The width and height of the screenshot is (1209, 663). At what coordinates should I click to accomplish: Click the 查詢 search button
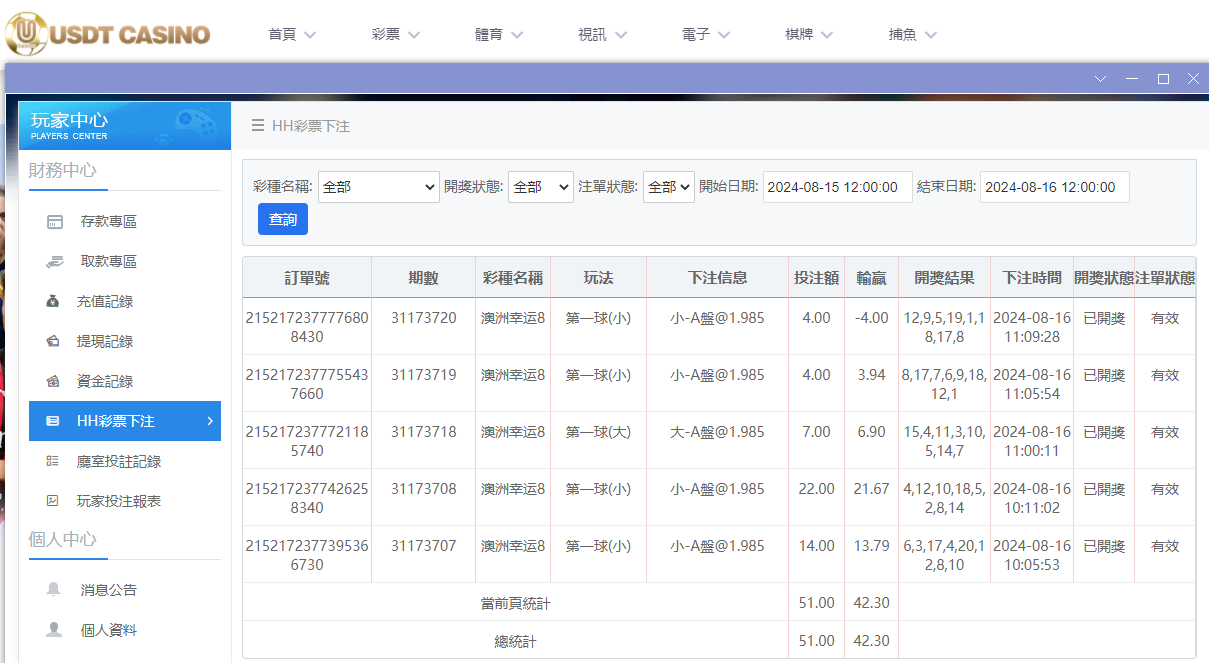(x=282, y=218)
